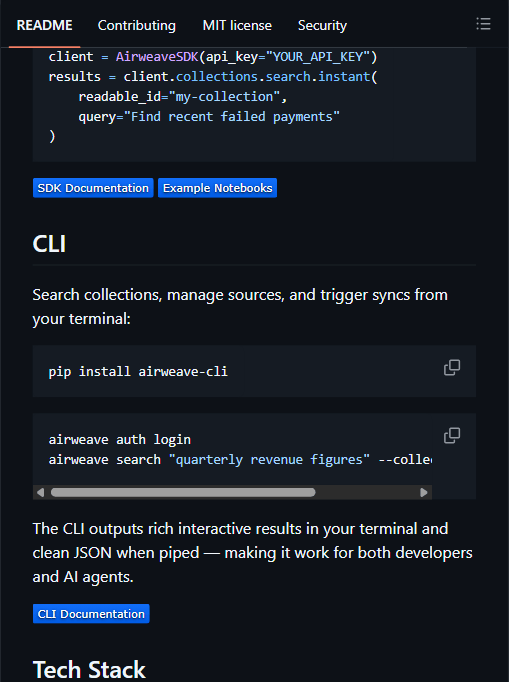Click the Tech Stack heading
The width and height of the screenshot is (509, 682).
(x=89, y=669)
